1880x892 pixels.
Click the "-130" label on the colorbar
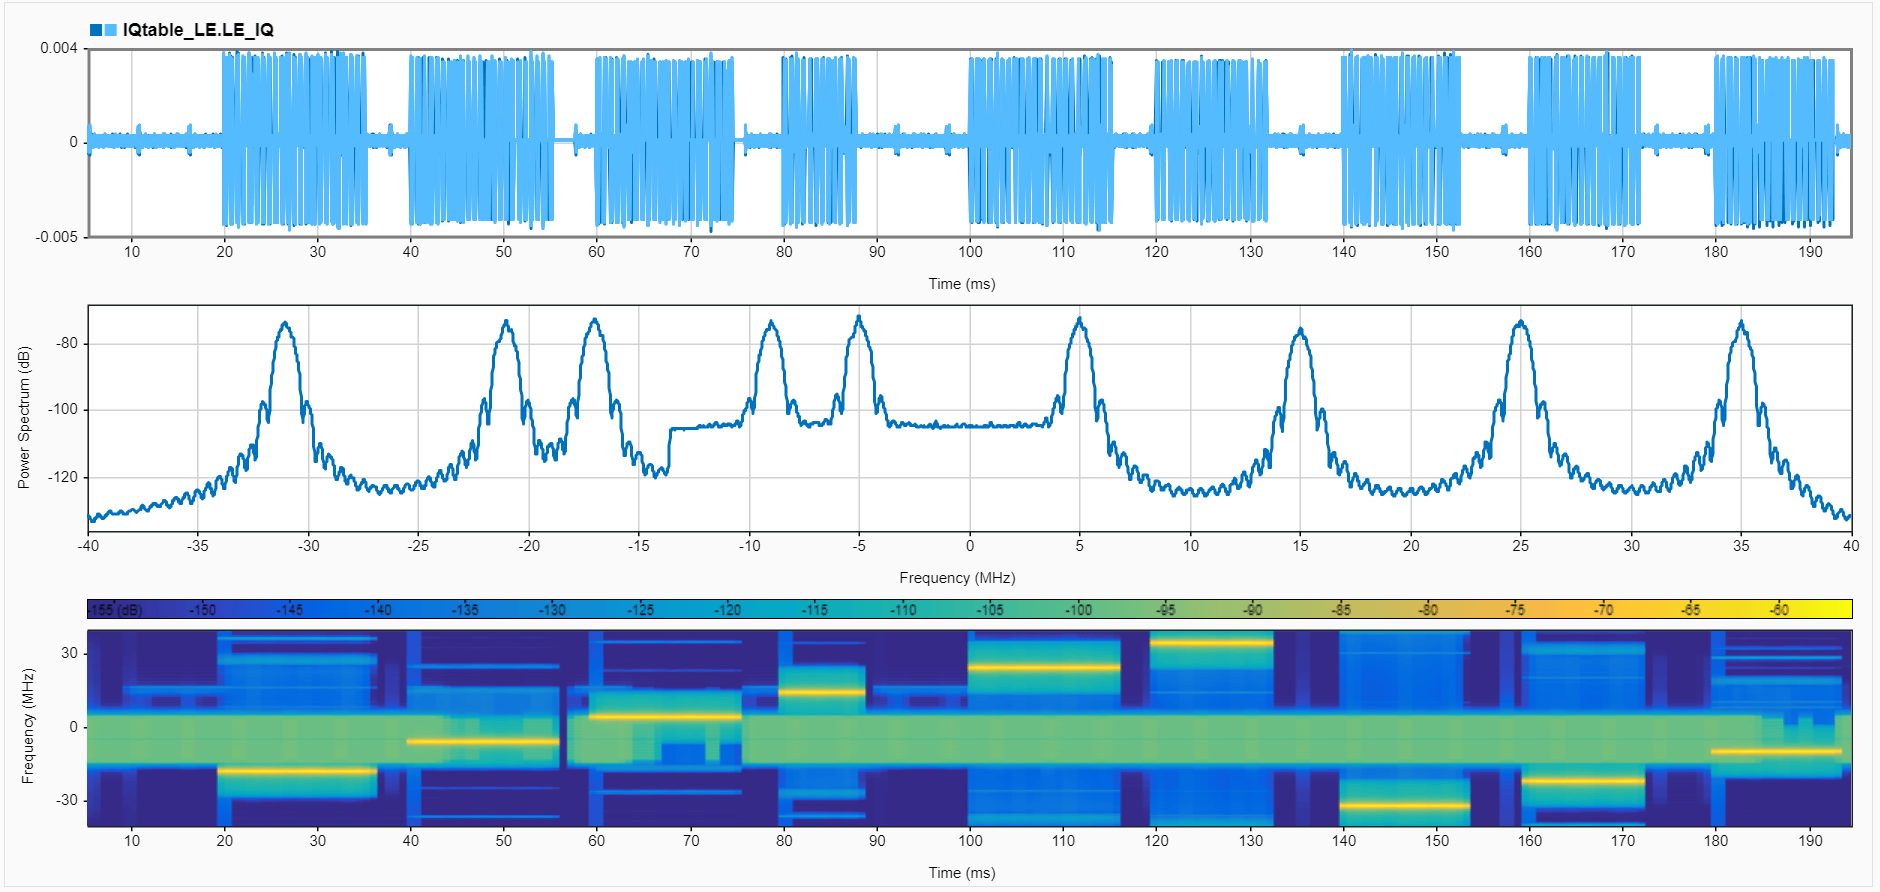[x=551, y=609]
